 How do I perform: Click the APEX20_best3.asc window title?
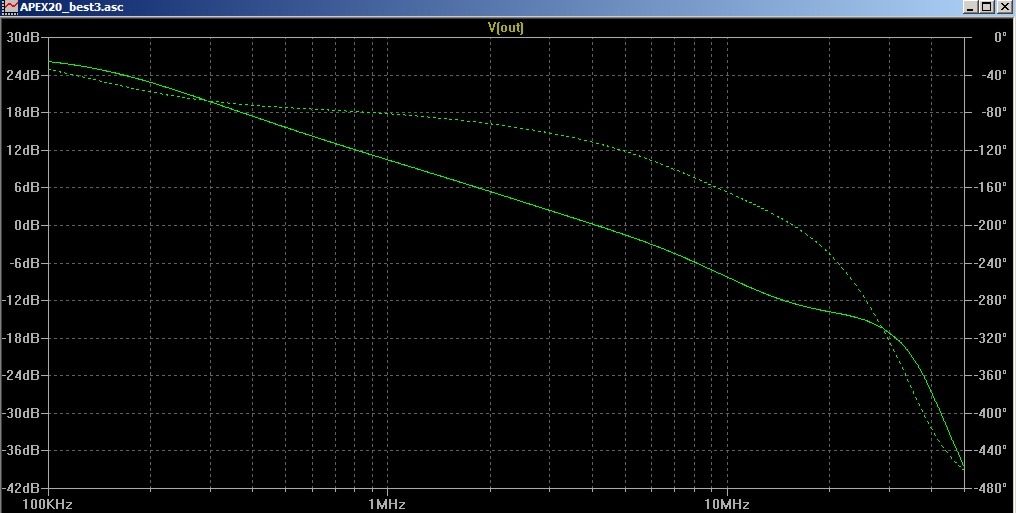pos(72,7)
